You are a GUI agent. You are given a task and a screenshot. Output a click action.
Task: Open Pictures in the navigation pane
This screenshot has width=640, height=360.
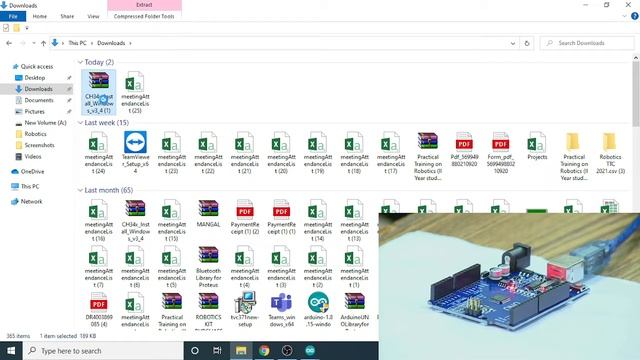34,111
